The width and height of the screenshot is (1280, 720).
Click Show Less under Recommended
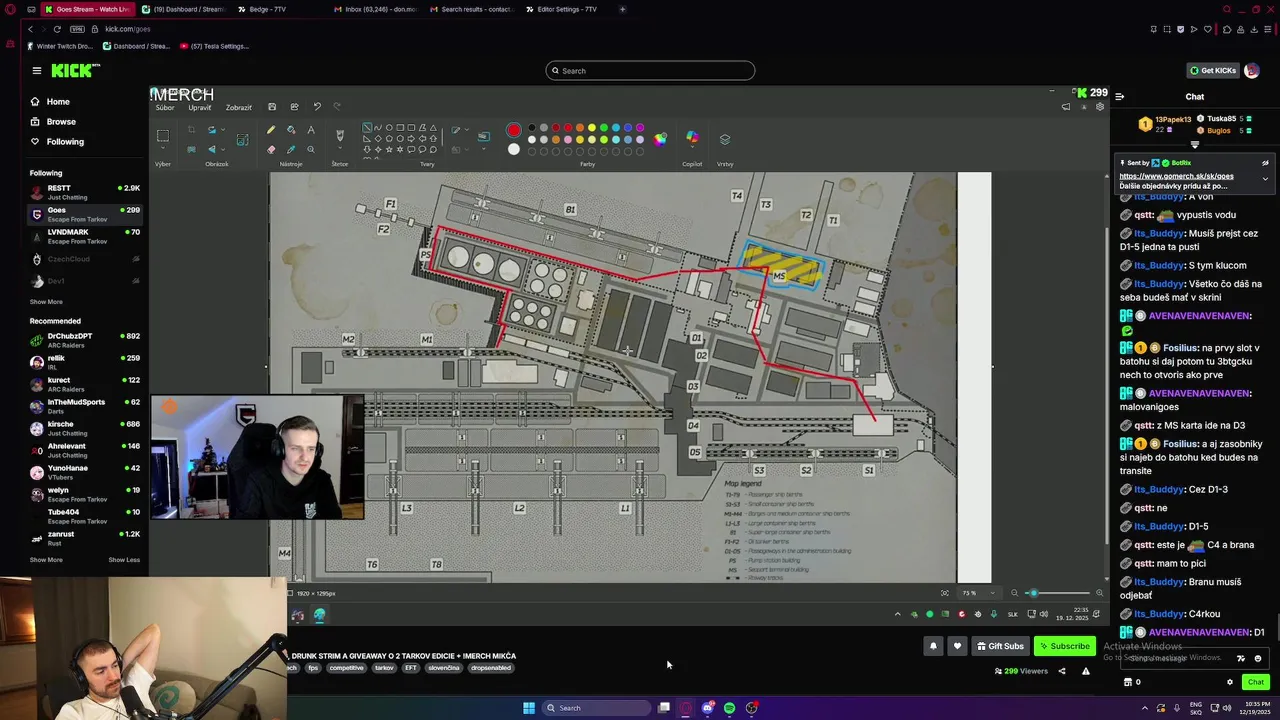(124, 560)
